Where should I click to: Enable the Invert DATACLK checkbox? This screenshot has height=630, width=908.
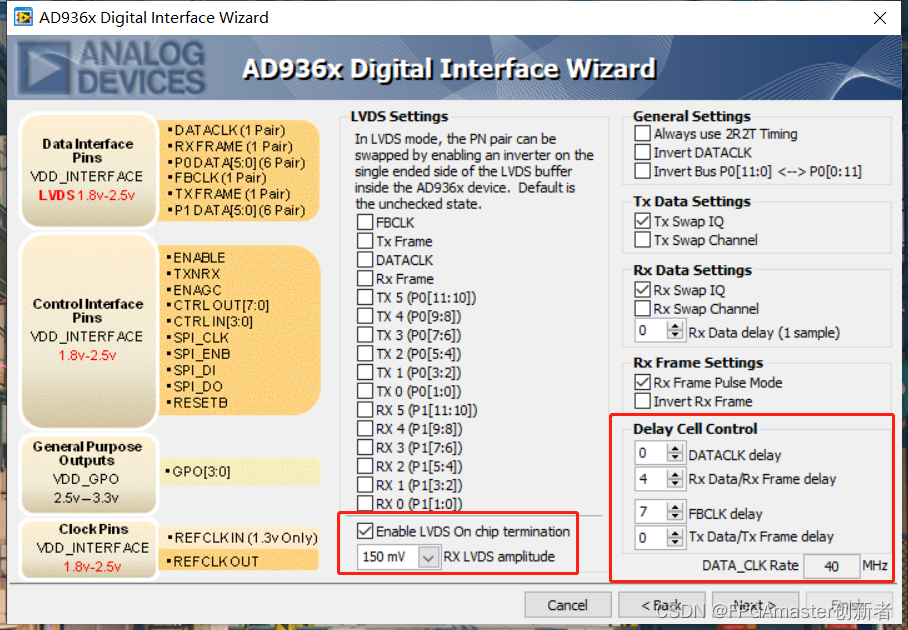(x=642, y=152)
